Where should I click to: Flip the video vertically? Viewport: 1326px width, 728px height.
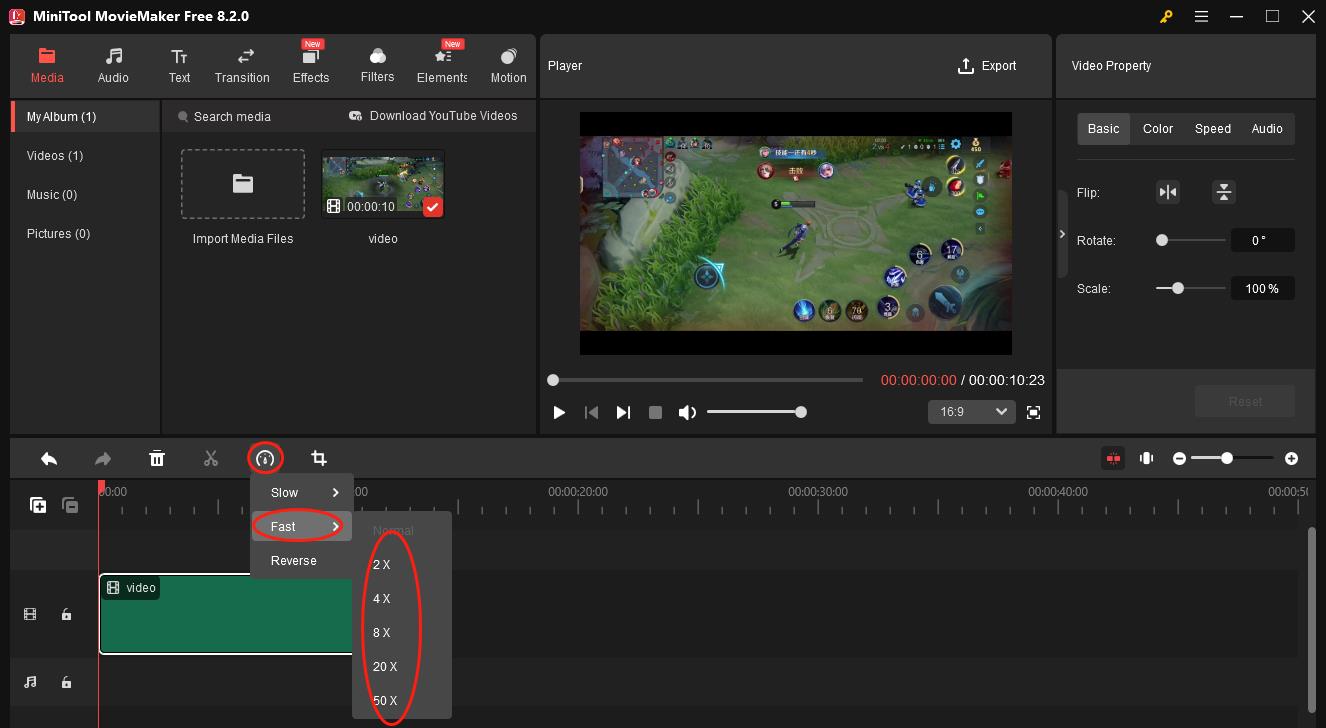[1224, 192]
